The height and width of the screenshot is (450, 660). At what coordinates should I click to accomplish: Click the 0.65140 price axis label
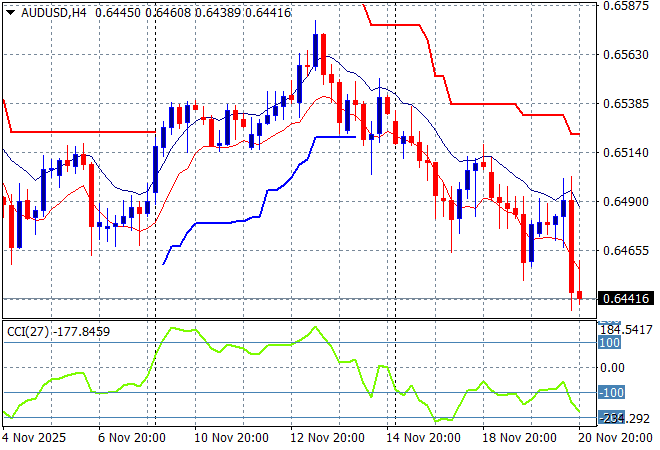(626, 152)
